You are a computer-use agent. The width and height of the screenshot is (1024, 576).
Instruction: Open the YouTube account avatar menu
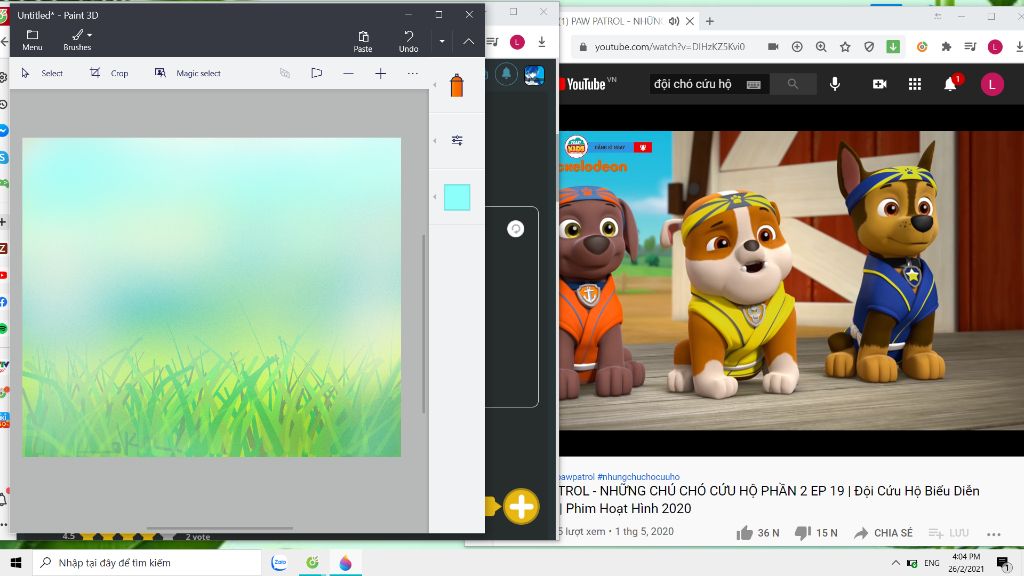(x=992, y=84)
